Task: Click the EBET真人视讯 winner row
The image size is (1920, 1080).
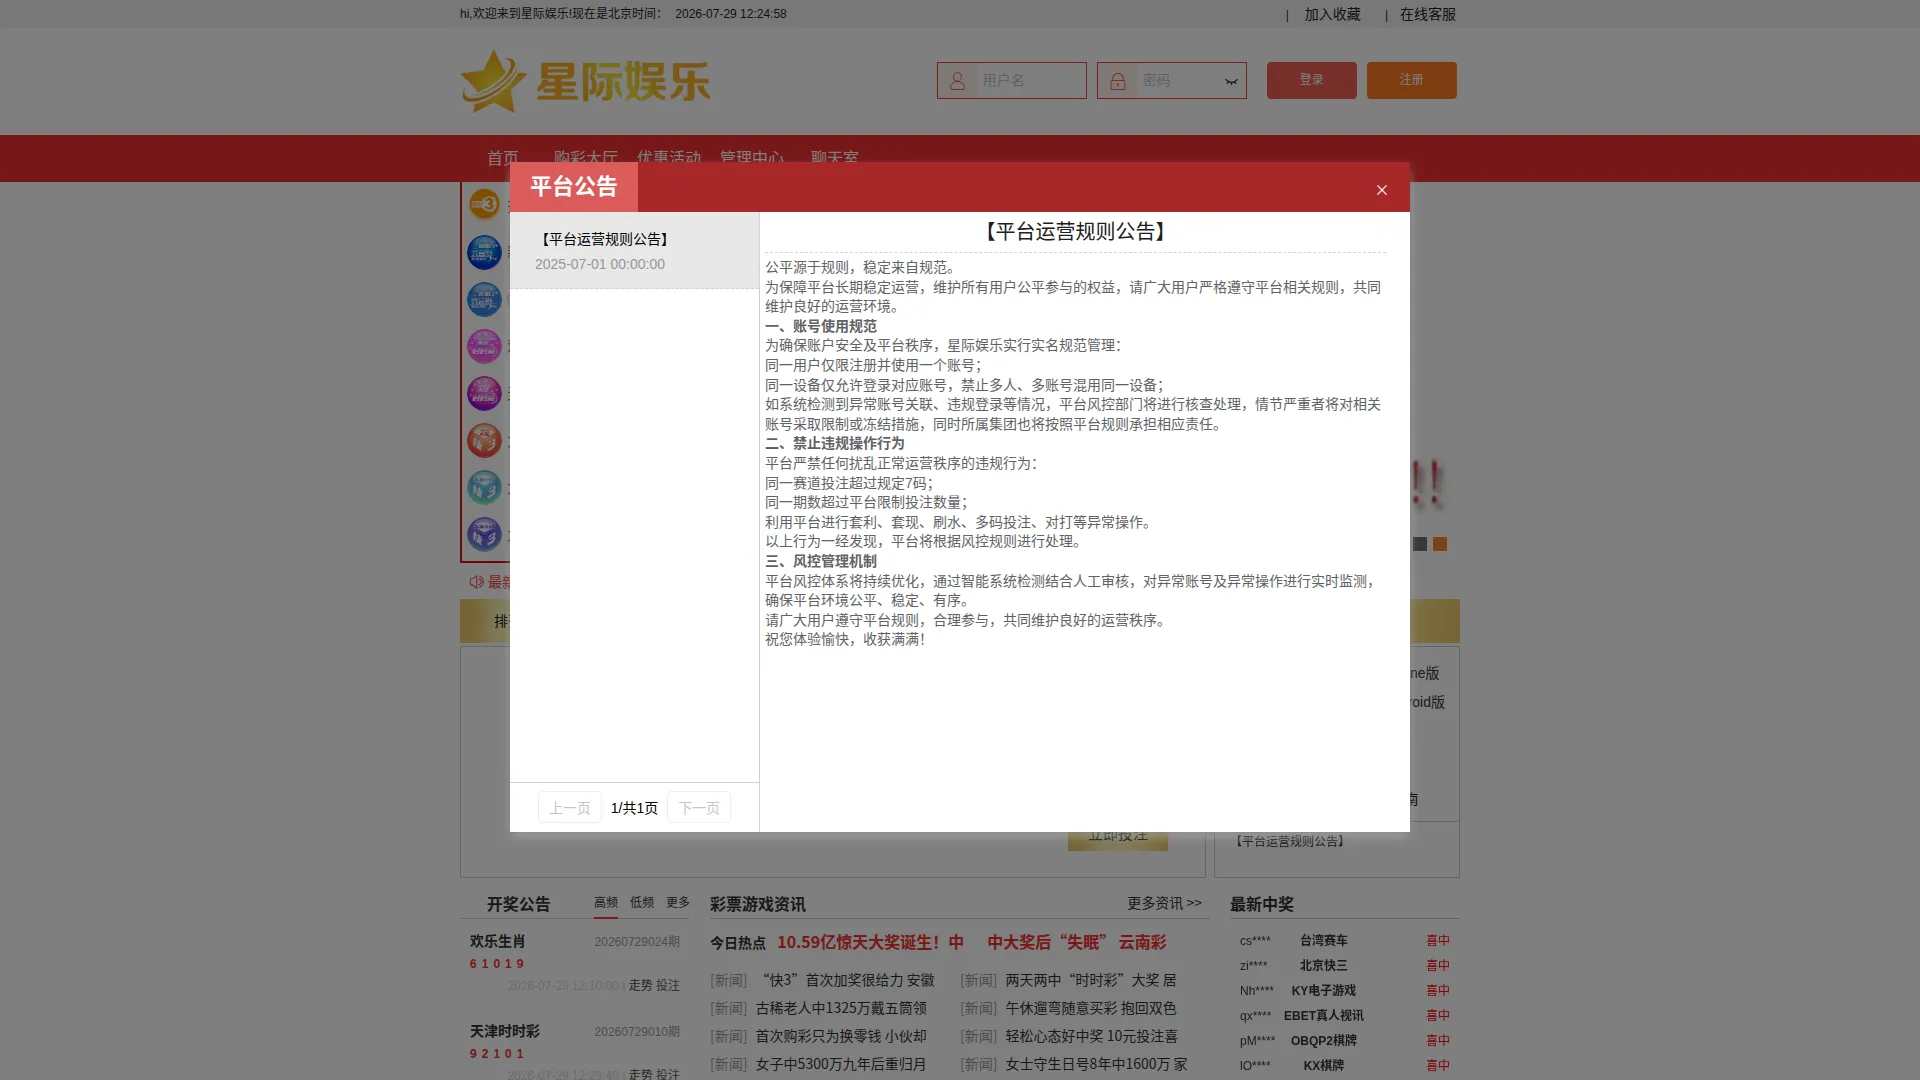Action: coord(1344,1015)
